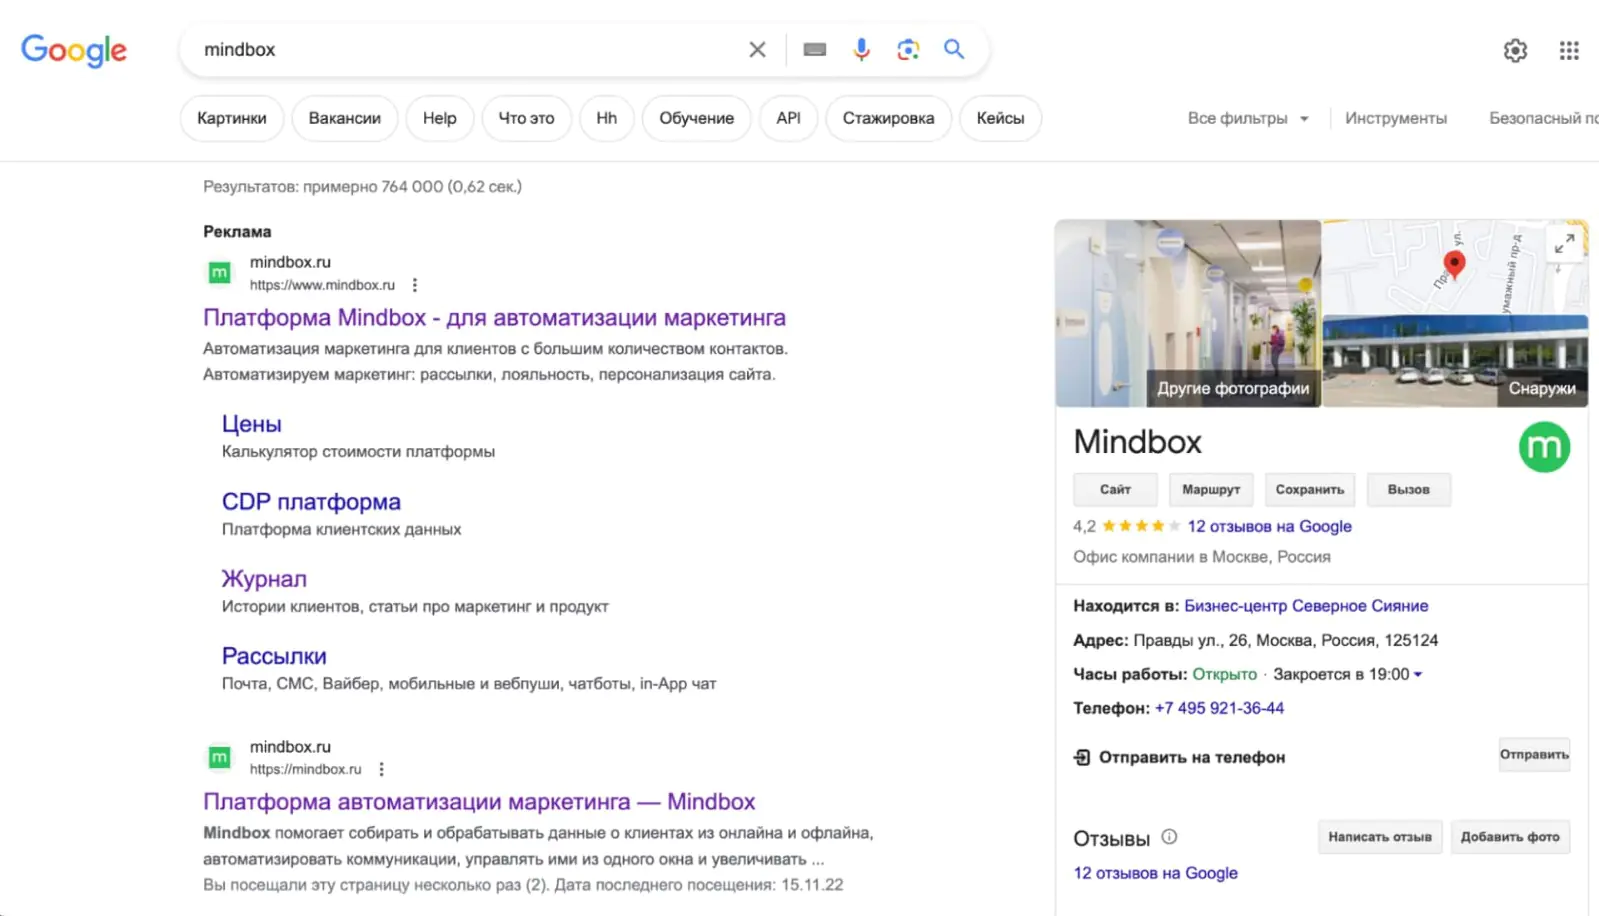
Task: Select the Help filter chip
Action: click(x=439, y=118)
